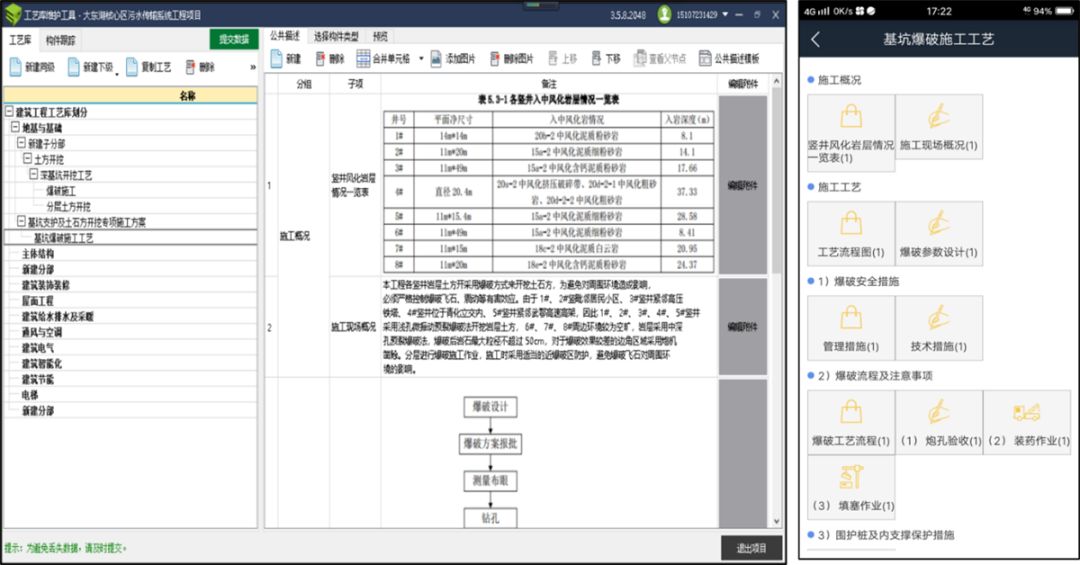Viewport: 1080px width, 565px height.
Task: Tap the 爆破参数设计(1) card on phone
Action: (x=939, y=234)
